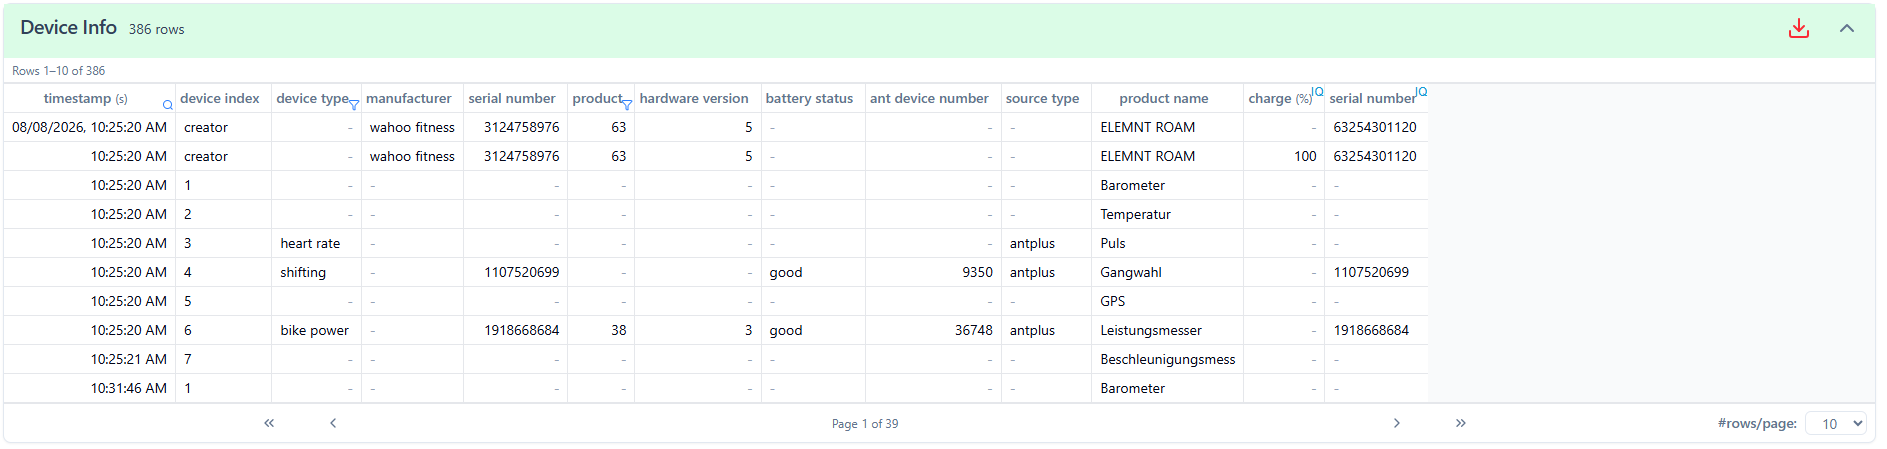Click the 10:31:46 AM timestamp cell
Viewport: 1887px width, 449px height.
point(89,388)
